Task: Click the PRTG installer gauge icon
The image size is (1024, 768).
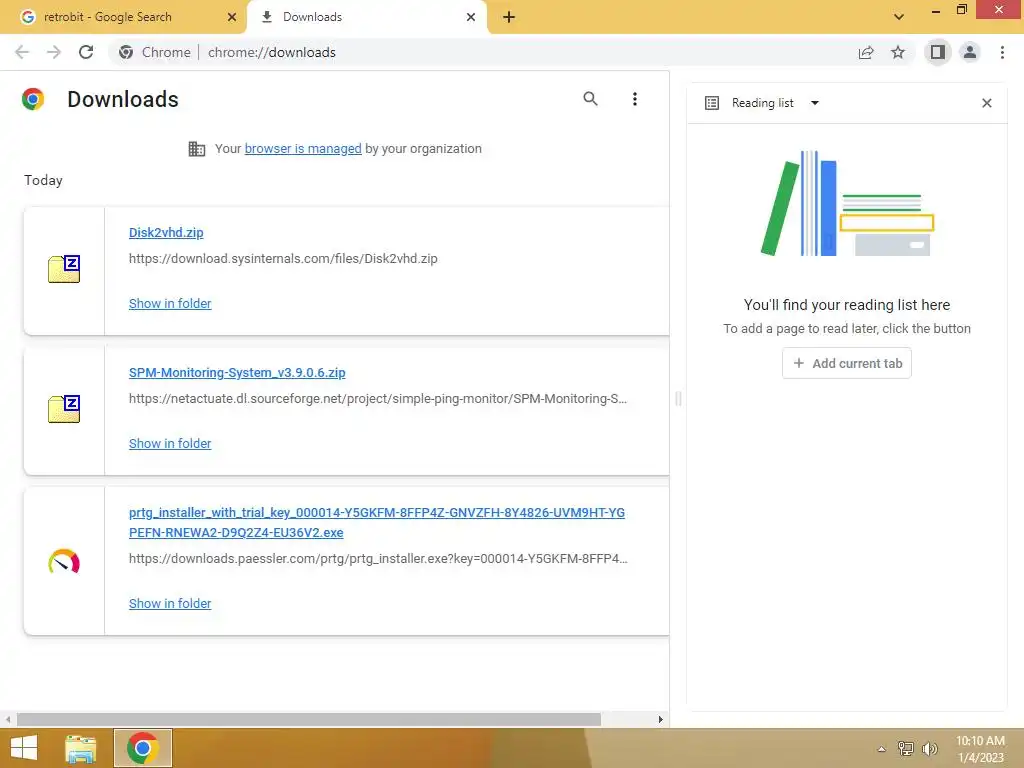Action: [x=64, y=562]
